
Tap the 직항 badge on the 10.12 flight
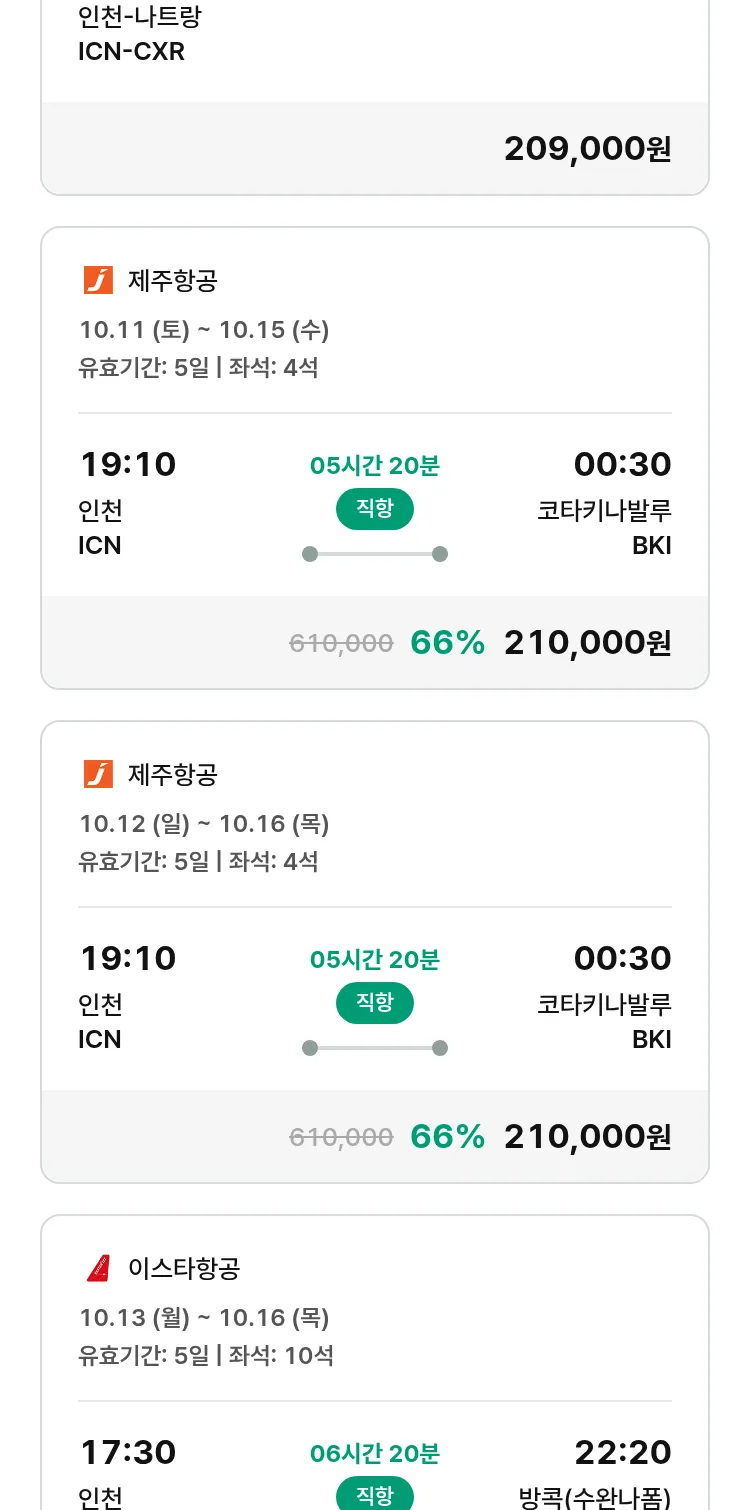click(375, 1003)
